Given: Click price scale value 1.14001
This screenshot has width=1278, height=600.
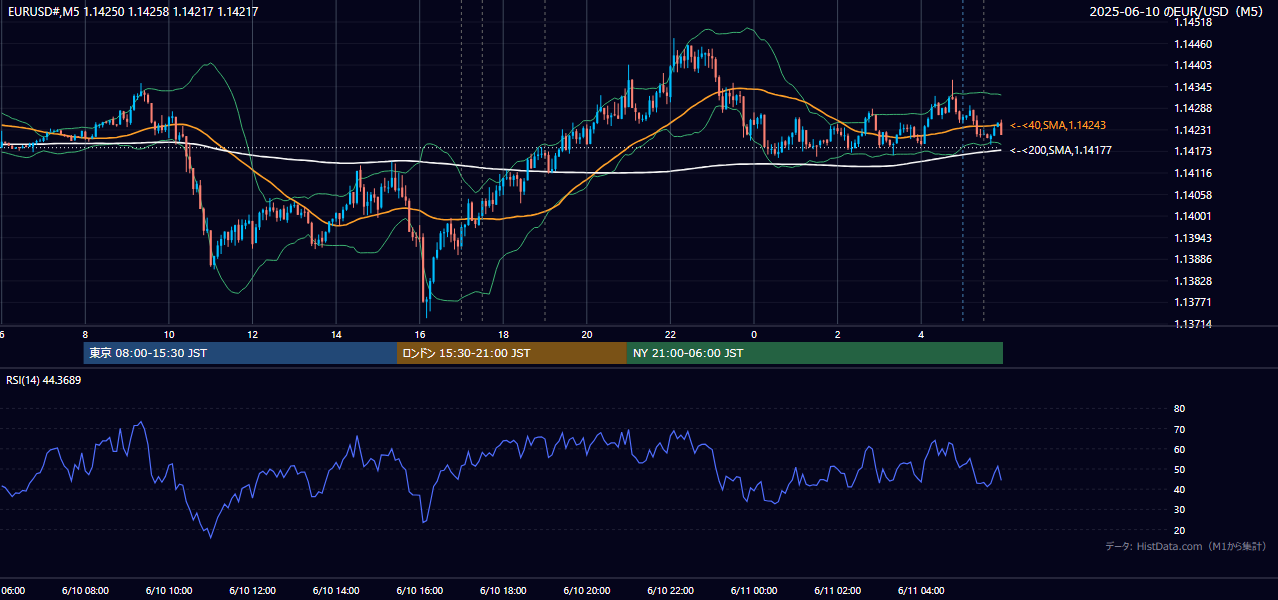Looking at the screenshot, I should pos(1194,216).
